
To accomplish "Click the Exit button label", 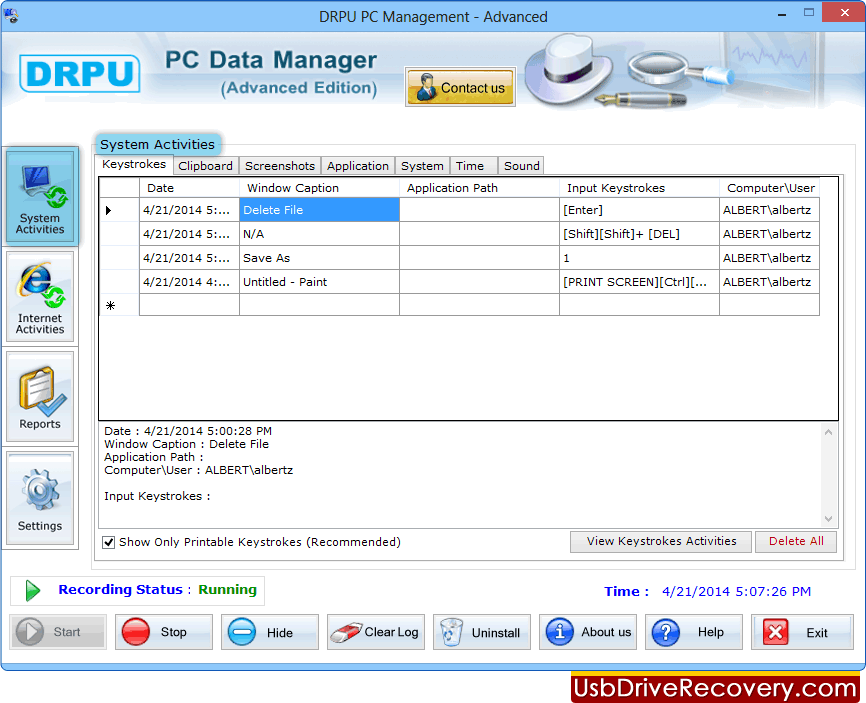I will pos(816,632).
